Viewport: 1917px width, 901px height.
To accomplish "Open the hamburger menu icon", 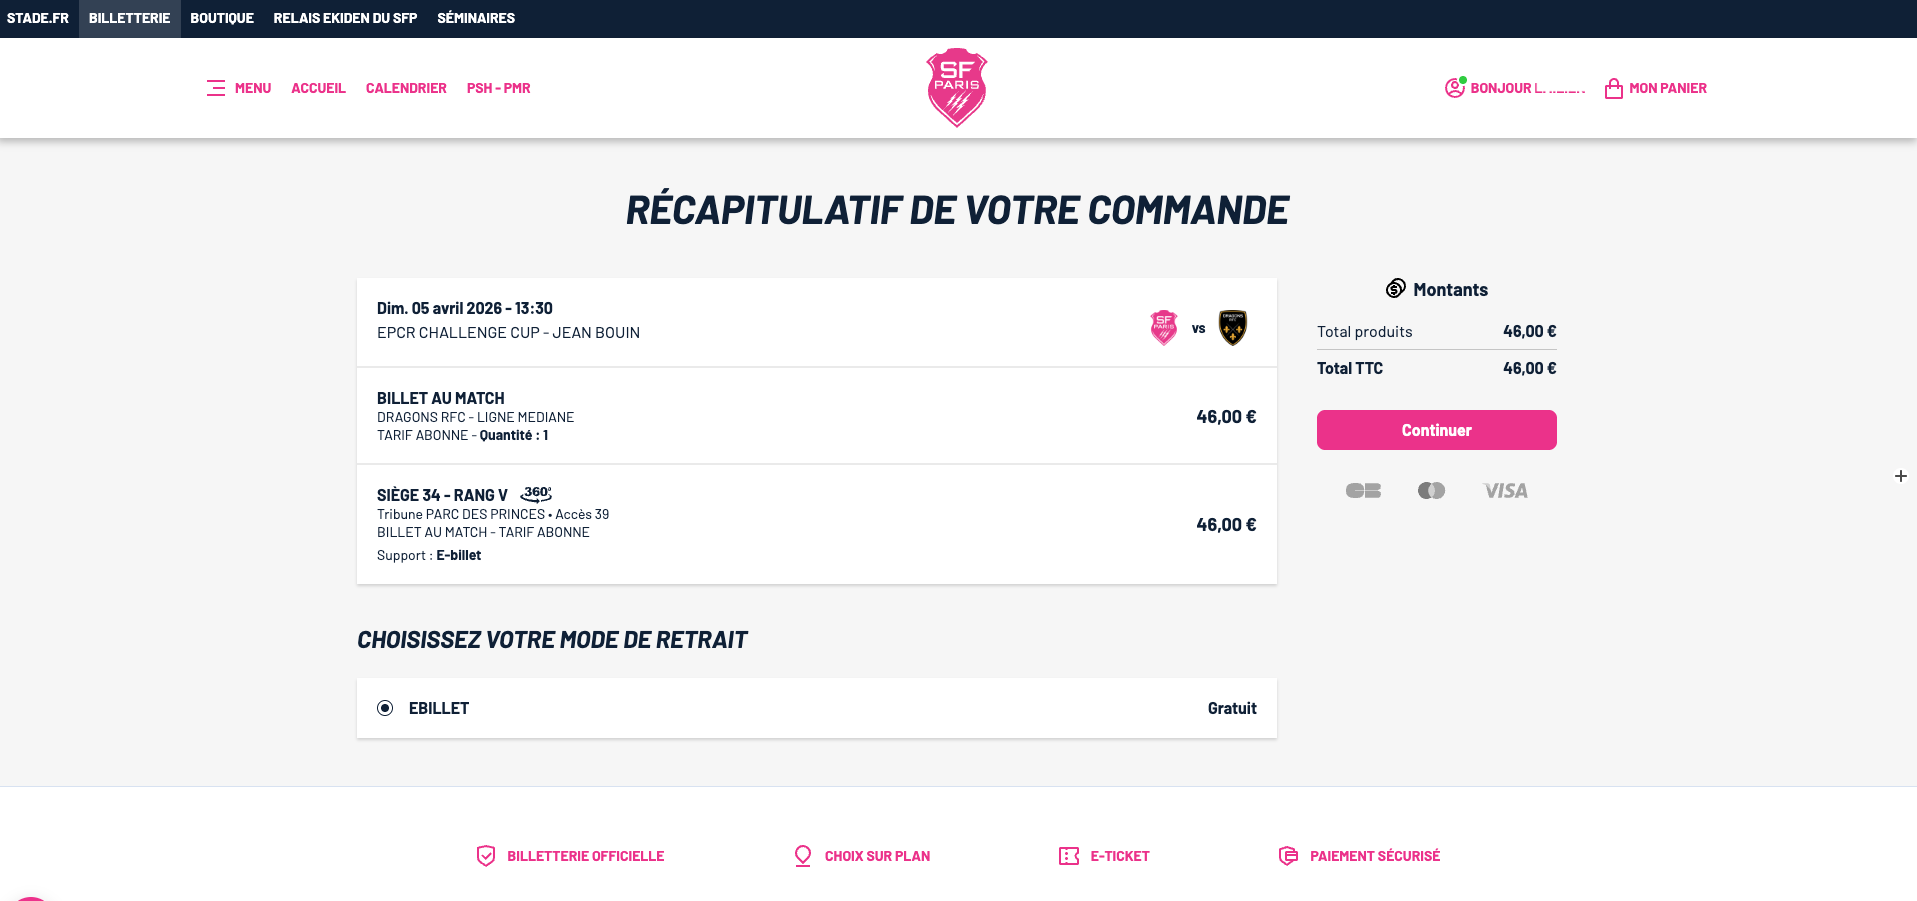I will point(216,88).
